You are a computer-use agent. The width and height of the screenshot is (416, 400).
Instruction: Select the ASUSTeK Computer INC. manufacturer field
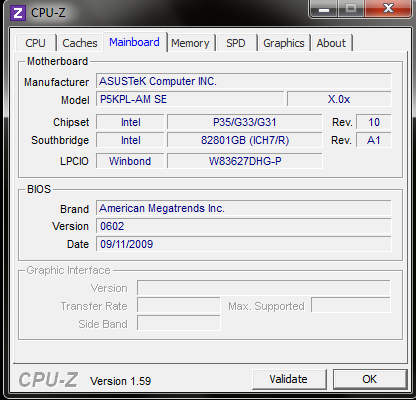244,81
